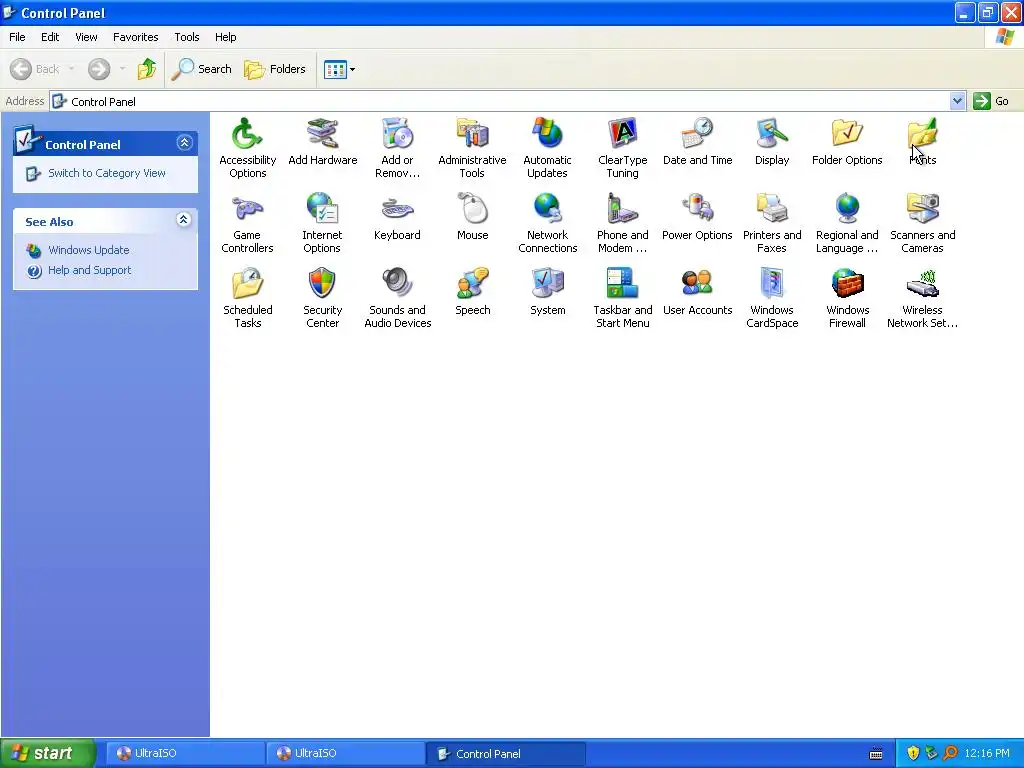
Task: Click the security shield tray icon
Action: coord(913,754)
